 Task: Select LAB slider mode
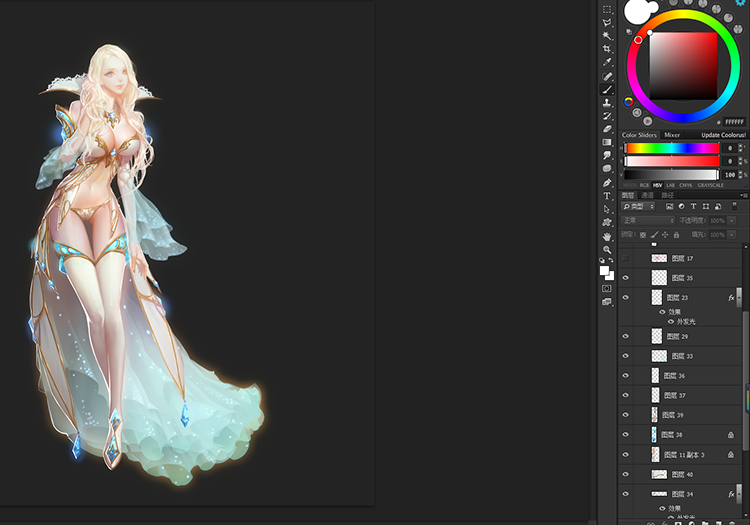pyautogui.click(x=671, y=185)
